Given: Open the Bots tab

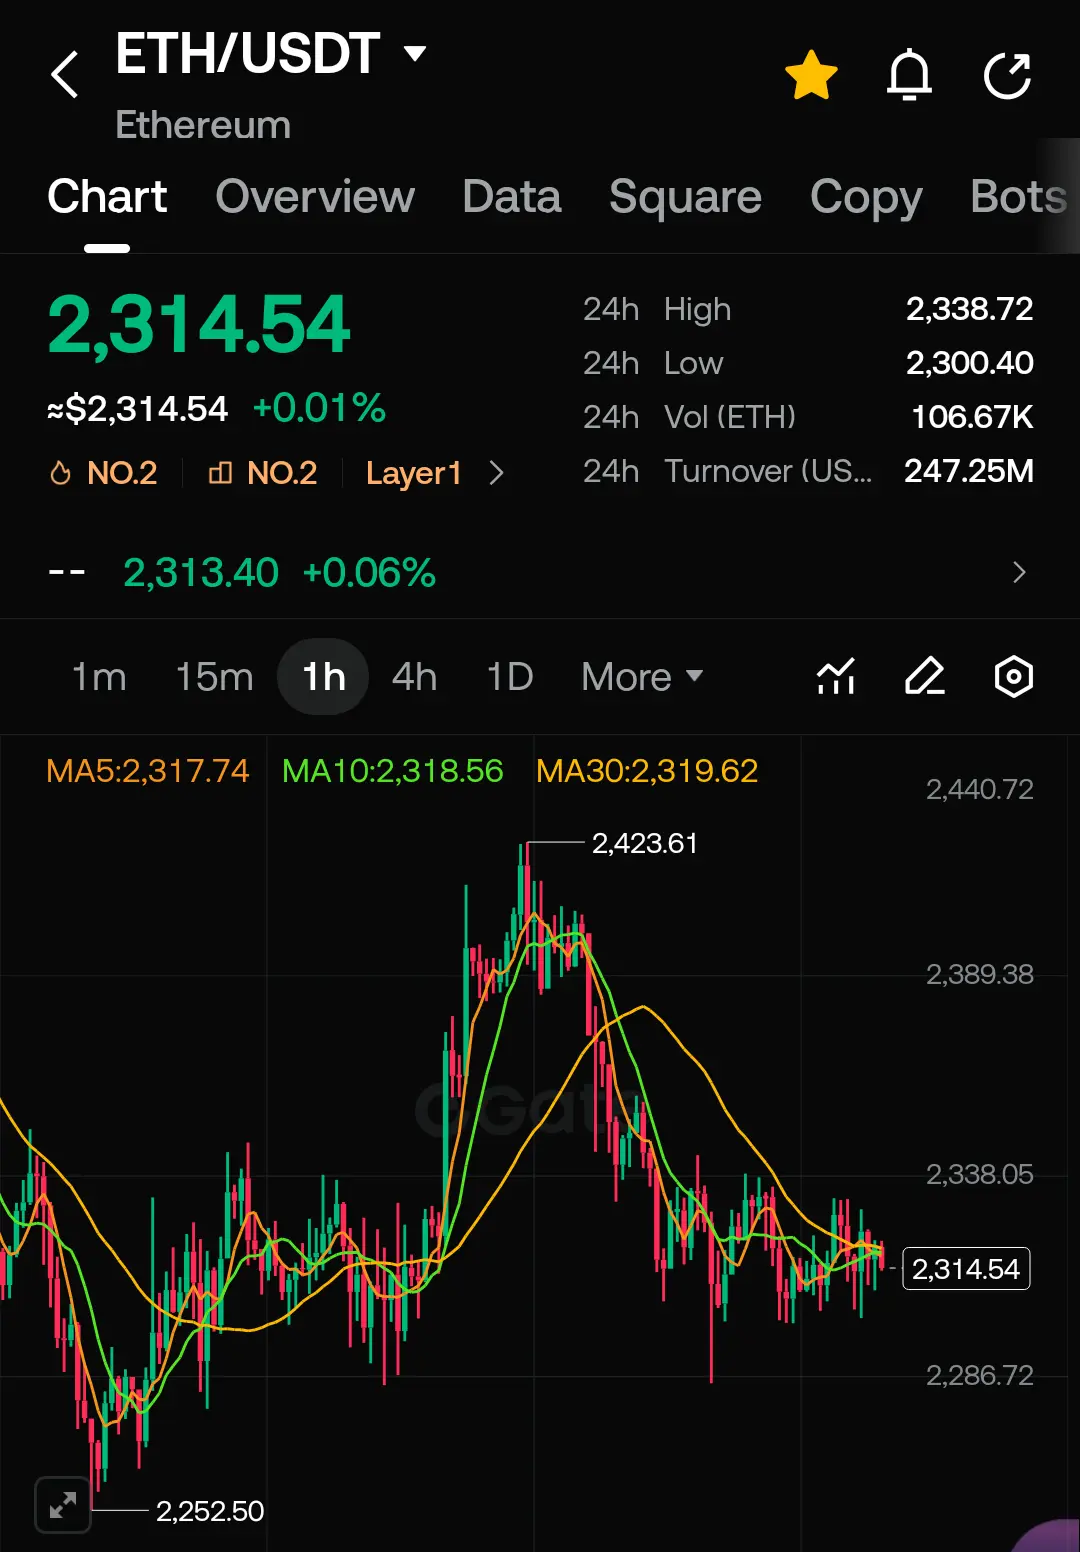Looking at the screenshot, I should click(x=1018, y=197).
